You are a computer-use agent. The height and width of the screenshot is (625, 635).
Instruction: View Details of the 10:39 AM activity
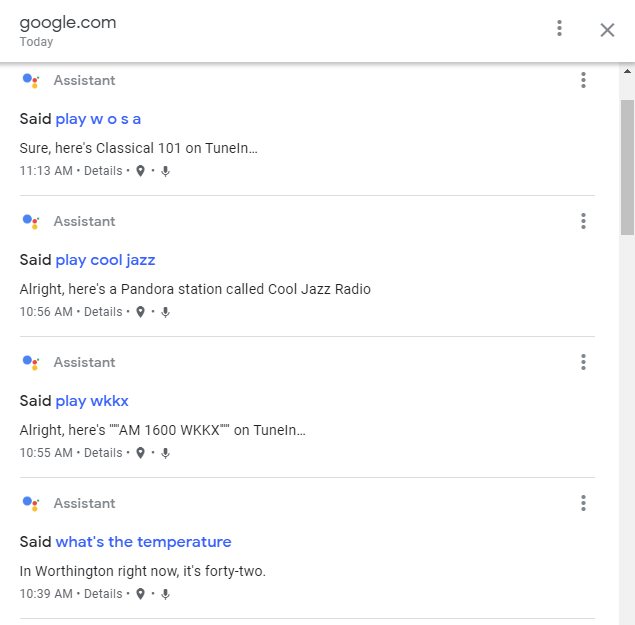(103, 594)
